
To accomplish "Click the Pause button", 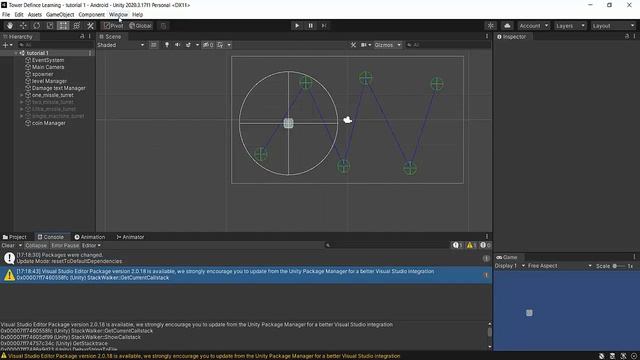I will pyautogui.click(x=310, y=26).
